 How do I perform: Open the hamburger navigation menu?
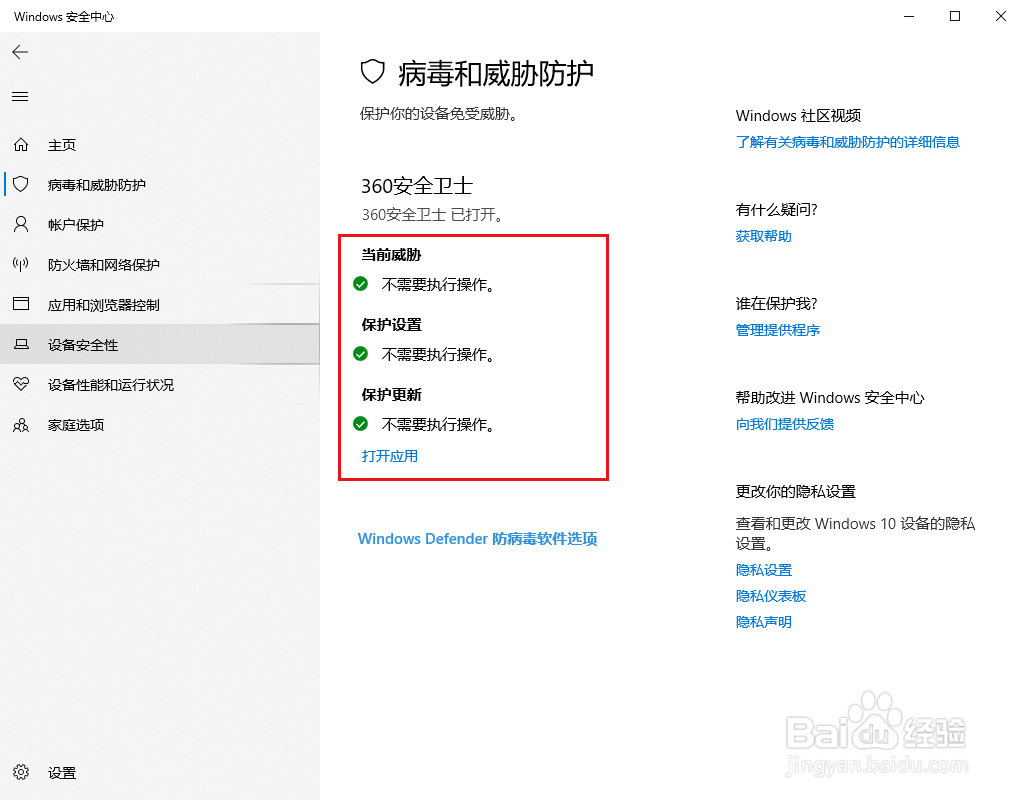tap(20, 97)
